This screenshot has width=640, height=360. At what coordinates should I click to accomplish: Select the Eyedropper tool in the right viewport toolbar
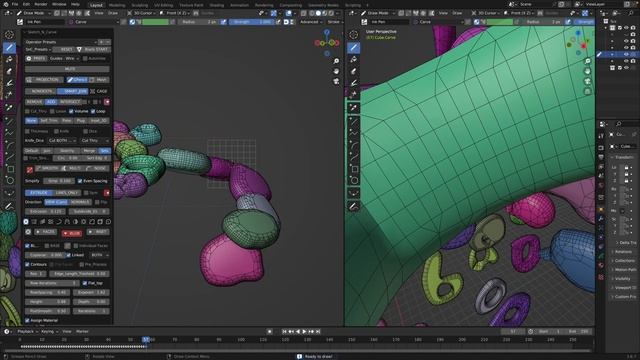point(353,108)
